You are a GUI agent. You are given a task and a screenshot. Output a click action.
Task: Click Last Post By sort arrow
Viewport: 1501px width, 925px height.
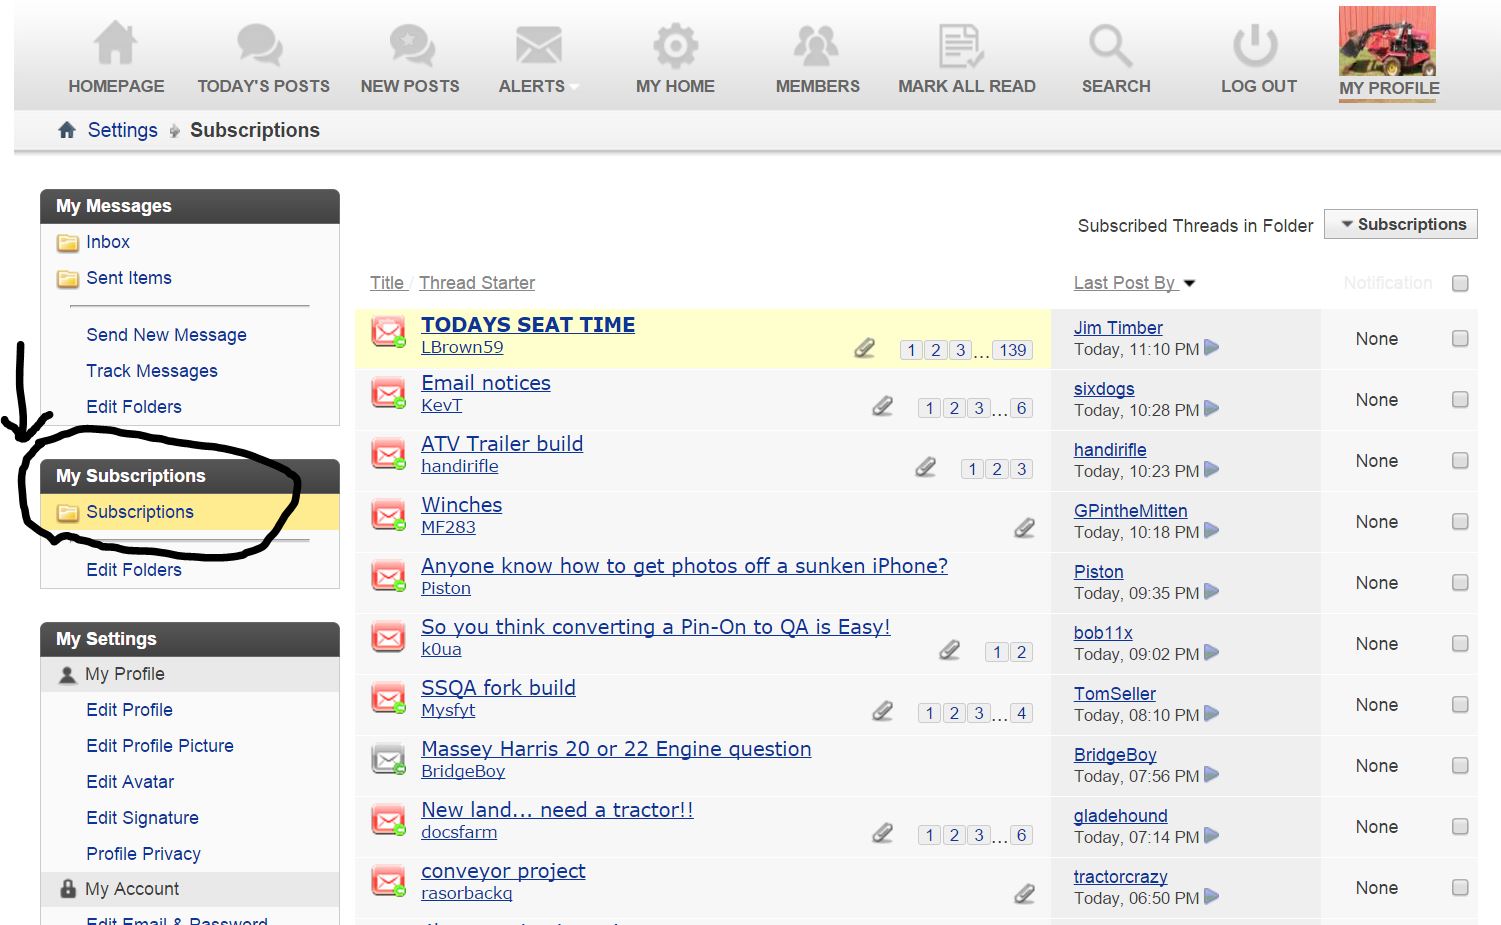[1190, 284]
